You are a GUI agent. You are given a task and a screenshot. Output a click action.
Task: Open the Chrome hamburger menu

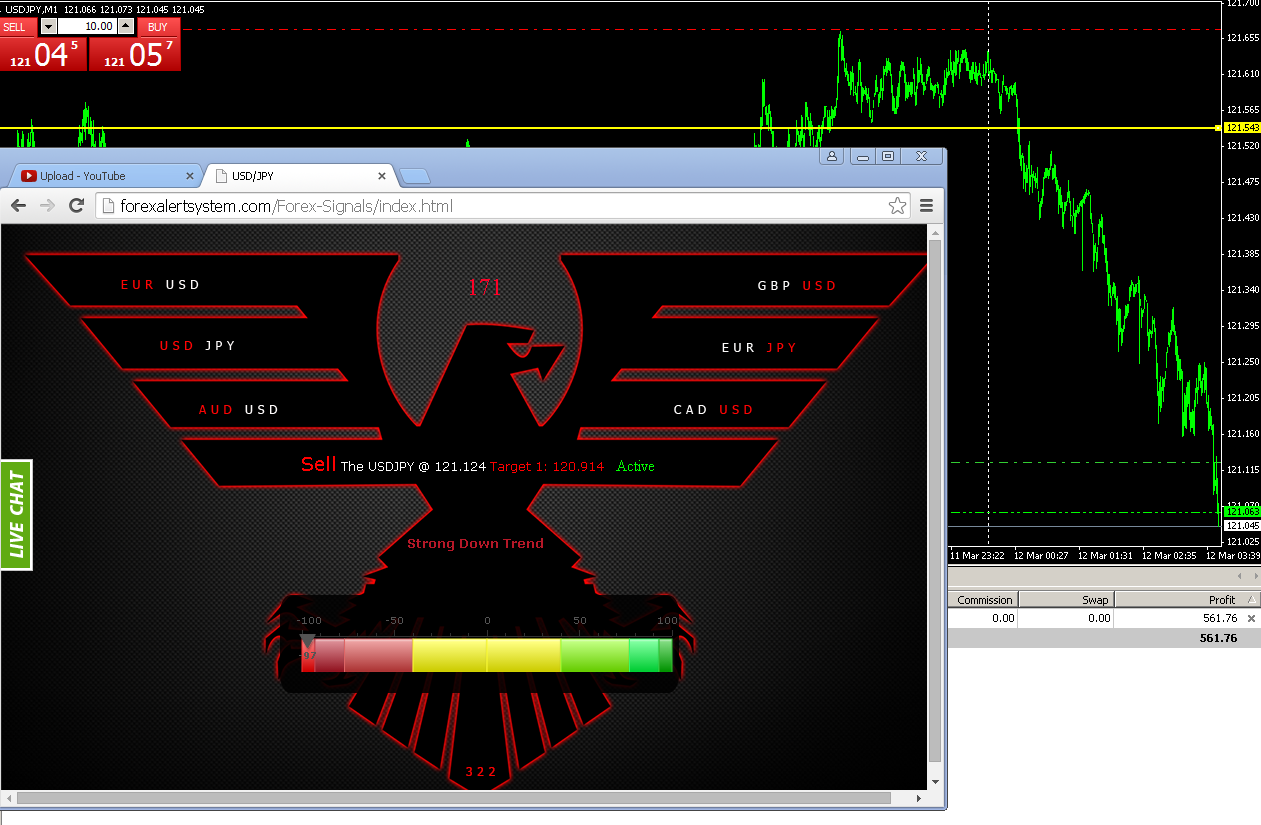click(926, 206)
